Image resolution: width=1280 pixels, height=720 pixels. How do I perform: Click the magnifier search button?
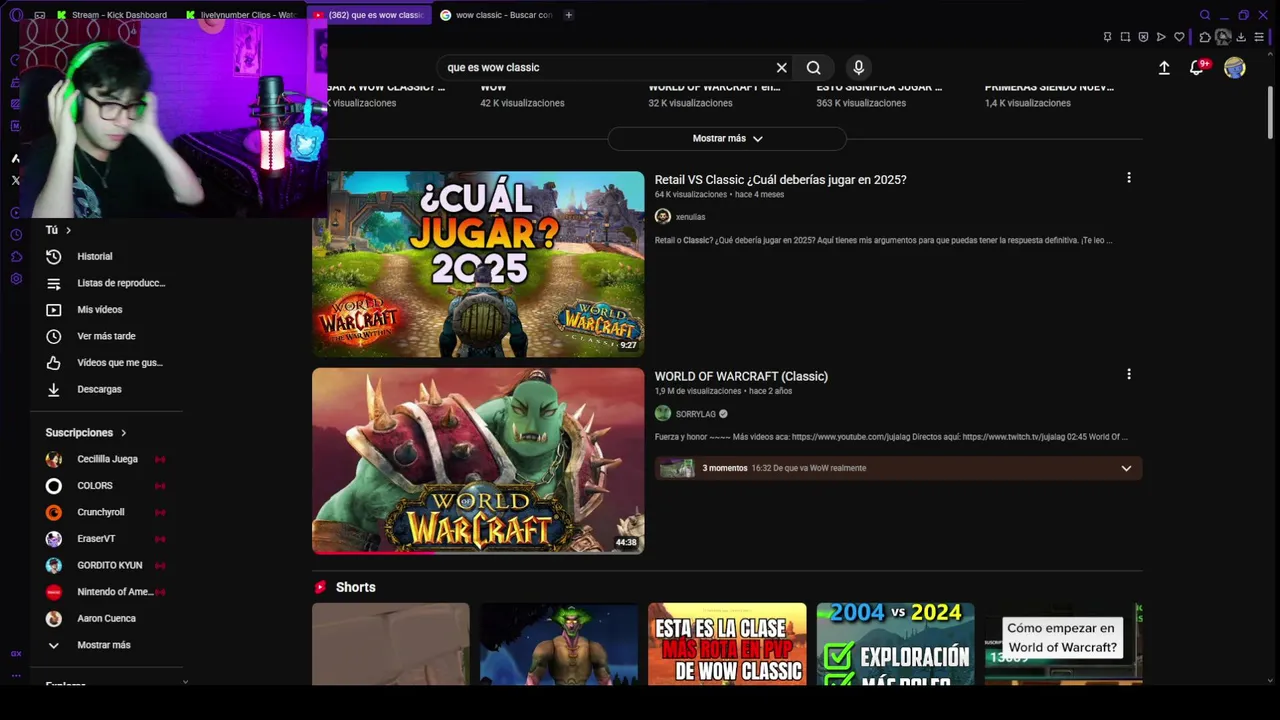click(x=814, y=67)
